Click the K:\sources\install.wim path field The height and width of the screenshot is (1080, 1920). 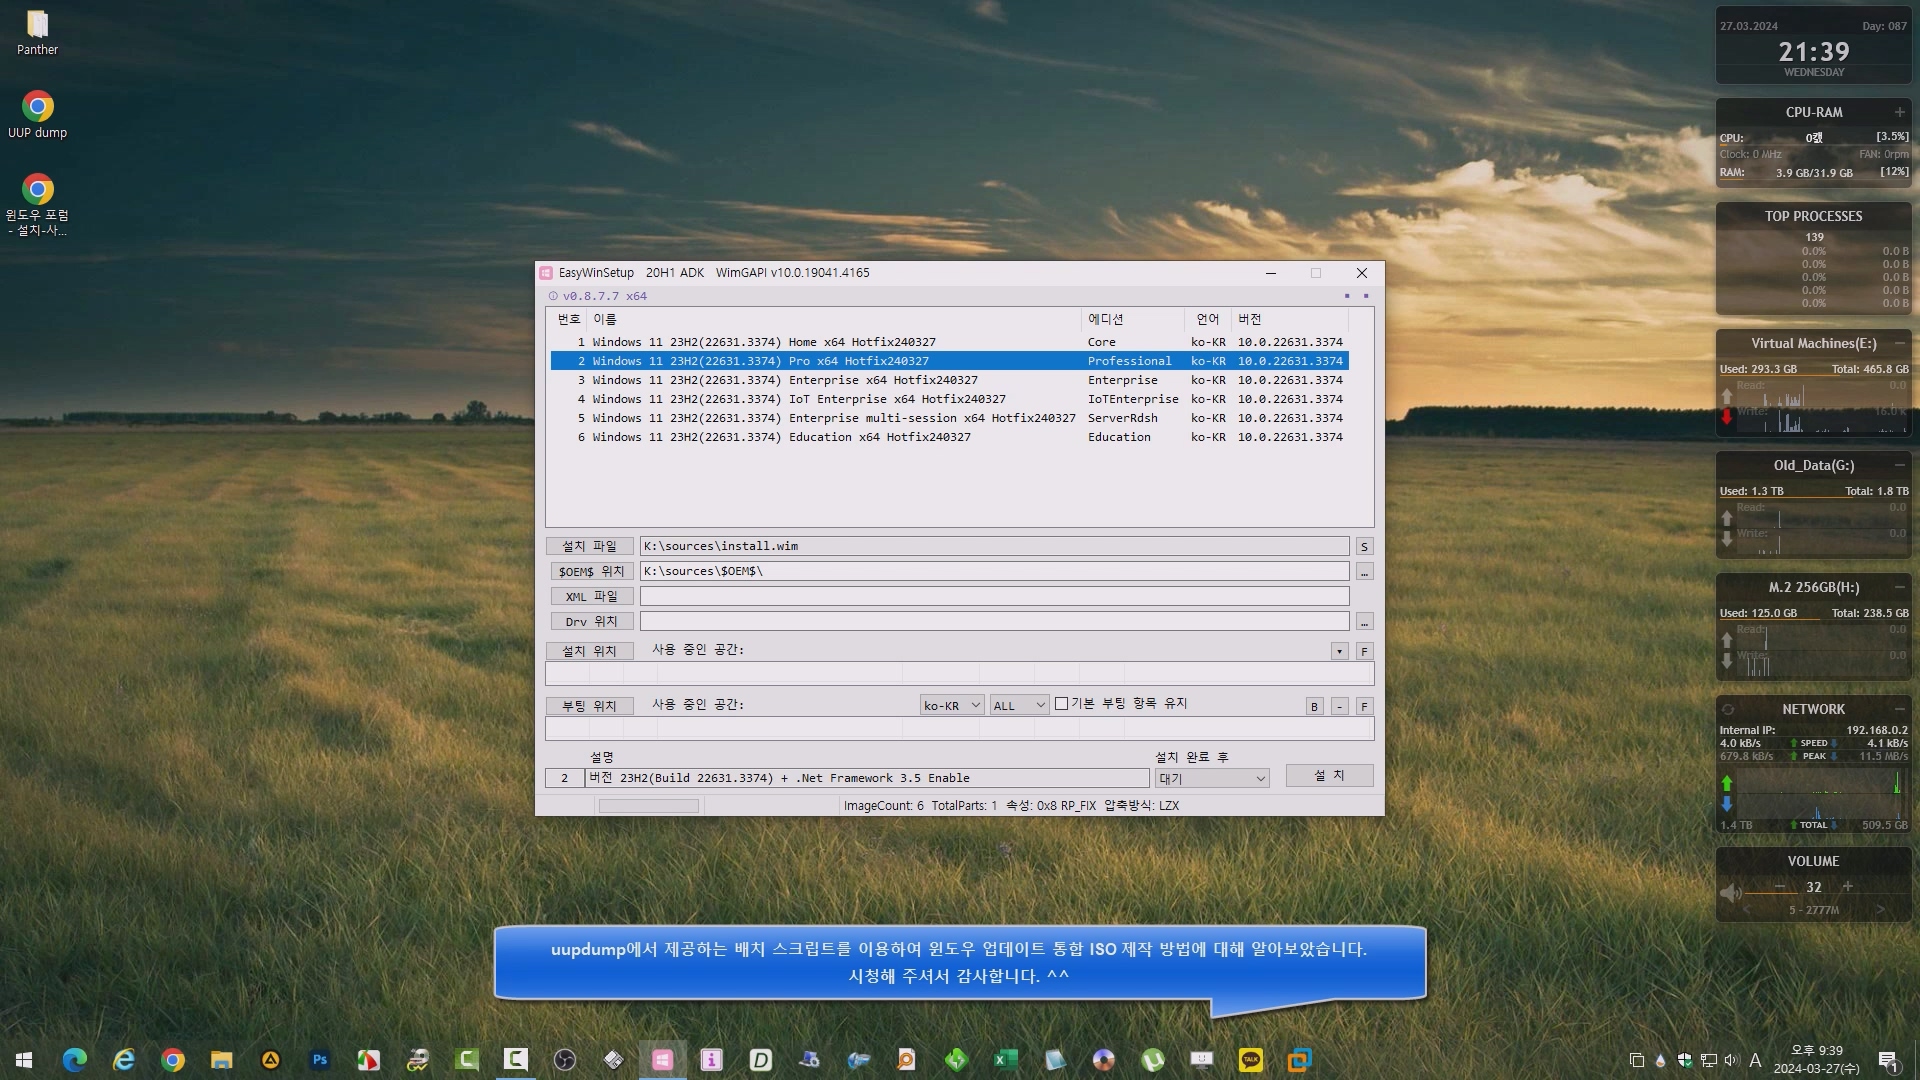pos(994,546)
